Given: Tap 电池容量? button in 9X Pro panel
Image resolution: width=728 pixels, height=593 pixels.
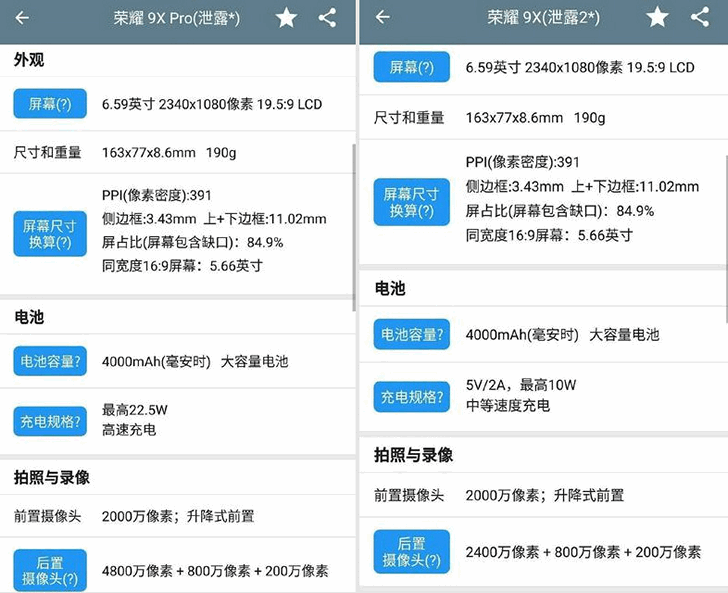Looking at the screenshot, I should (x=50, y=361).
